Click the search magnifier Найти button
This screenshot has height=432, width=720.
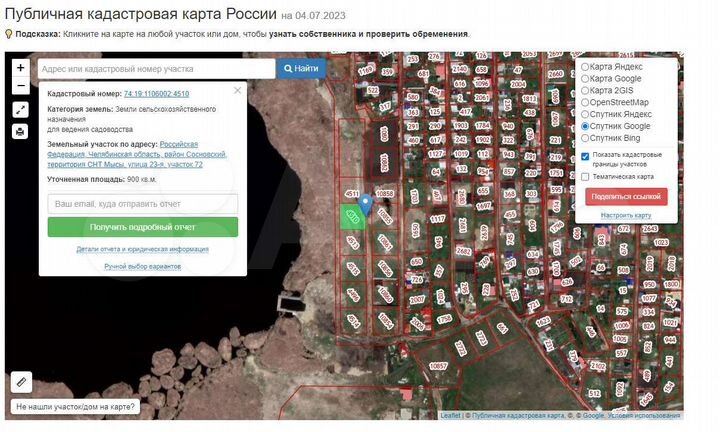point(301,68)
